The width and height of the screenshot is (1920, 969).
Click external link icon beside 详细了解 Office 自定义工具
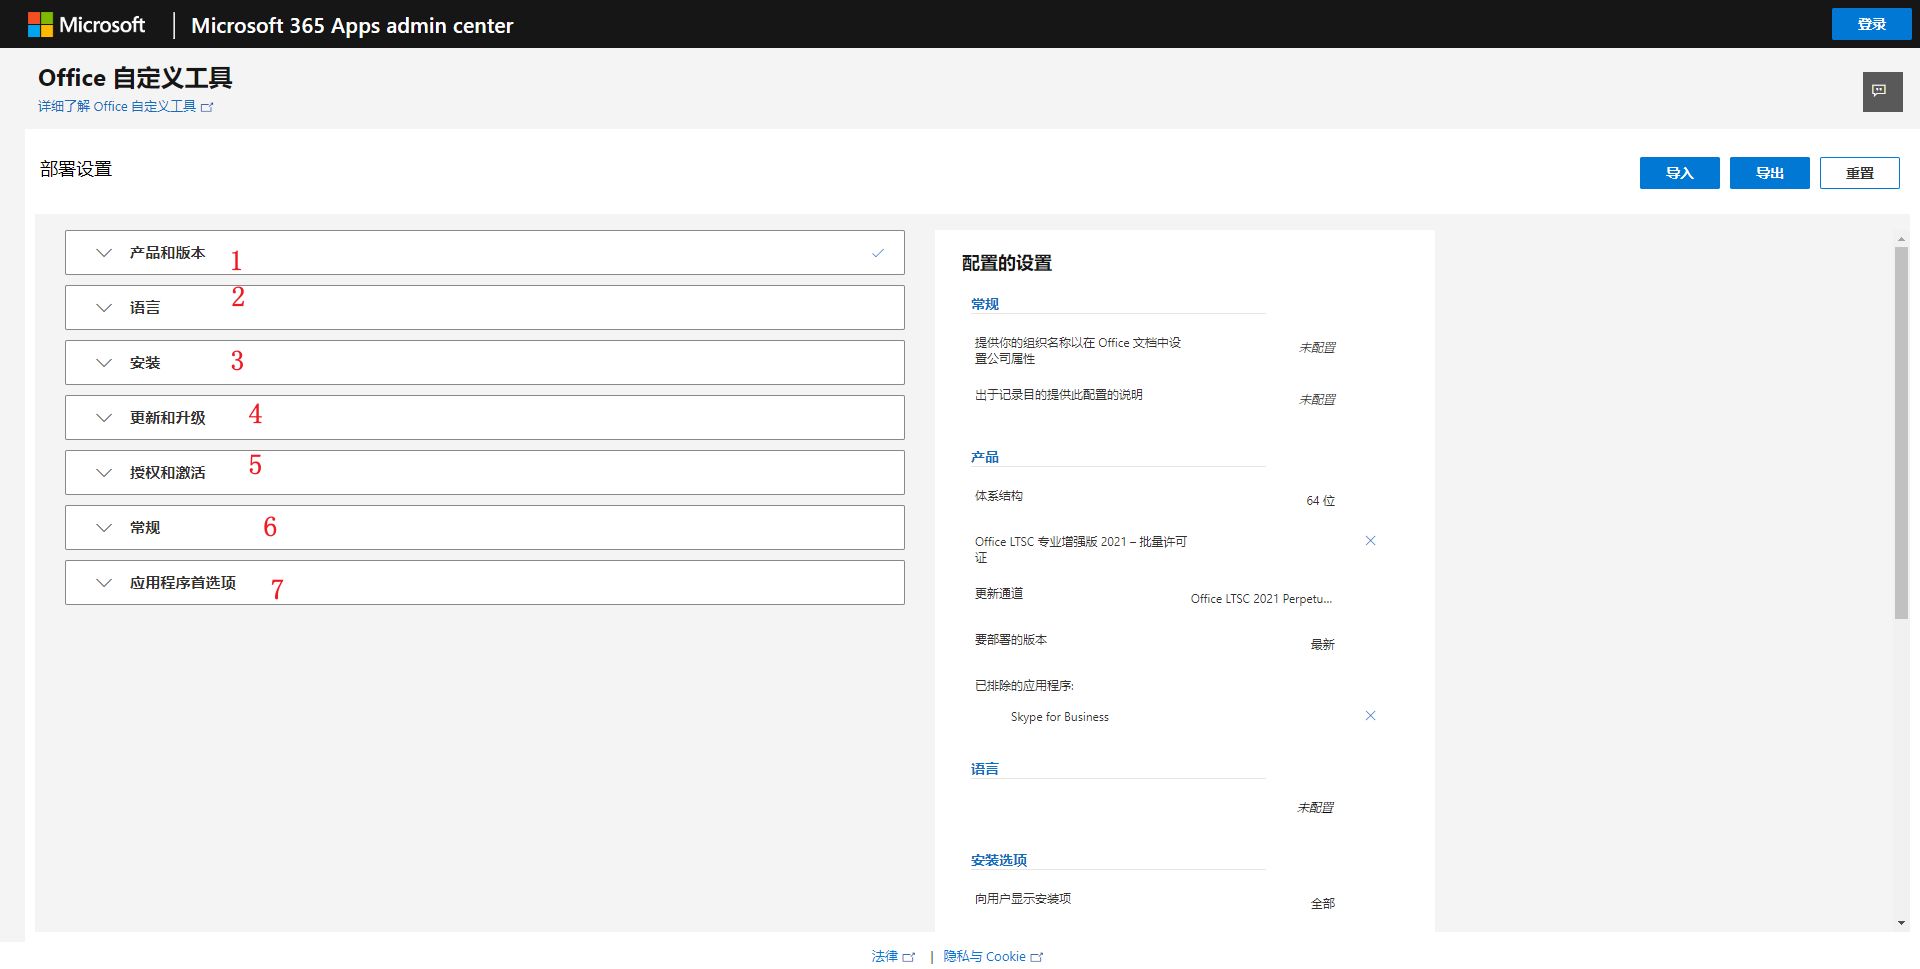point(207,107)
